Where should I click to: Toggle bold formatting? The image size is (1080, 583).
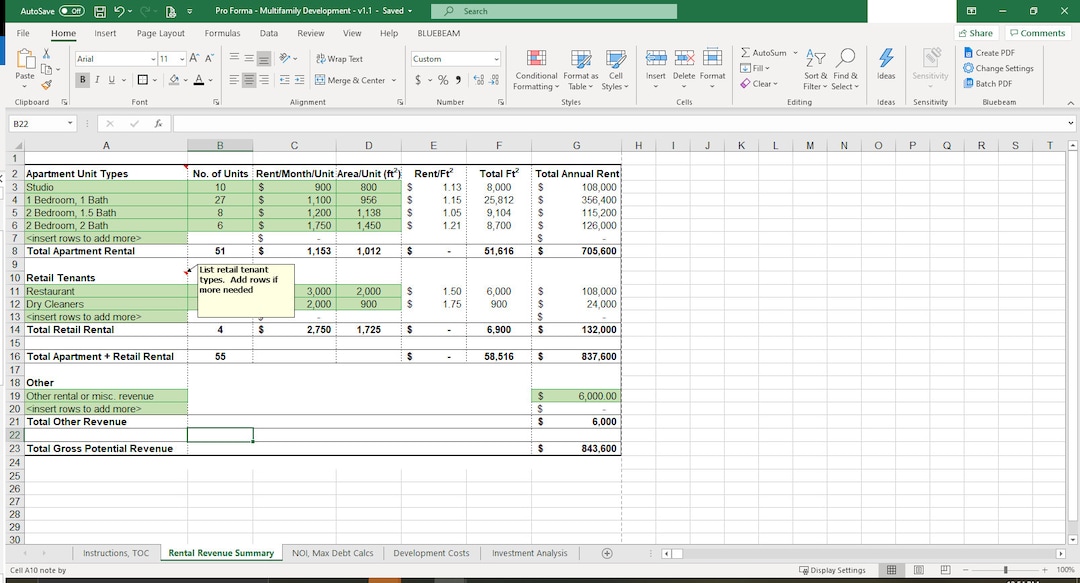point(83,80)
